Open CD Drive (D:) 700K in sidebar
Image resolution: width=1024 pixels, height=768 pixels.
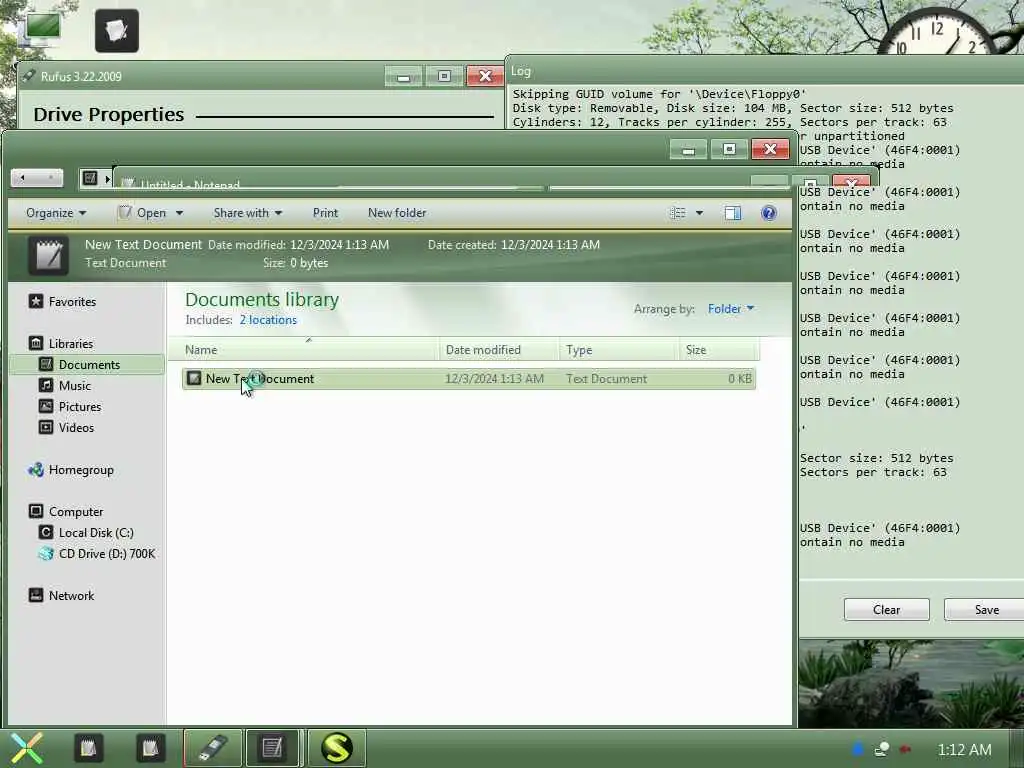click(x=107, y=553)
